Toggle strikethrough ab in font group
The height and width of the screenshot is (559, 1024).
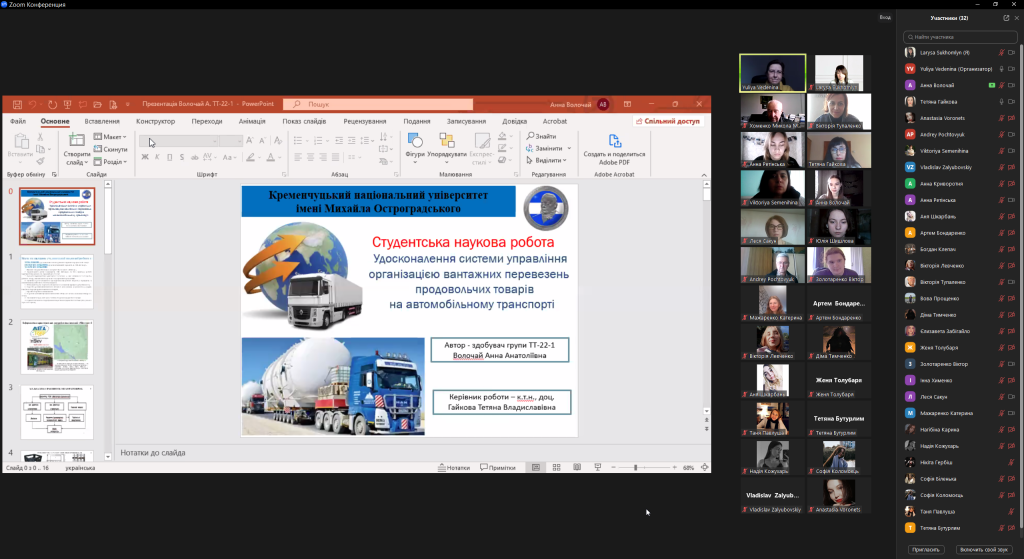coord(195,157)
